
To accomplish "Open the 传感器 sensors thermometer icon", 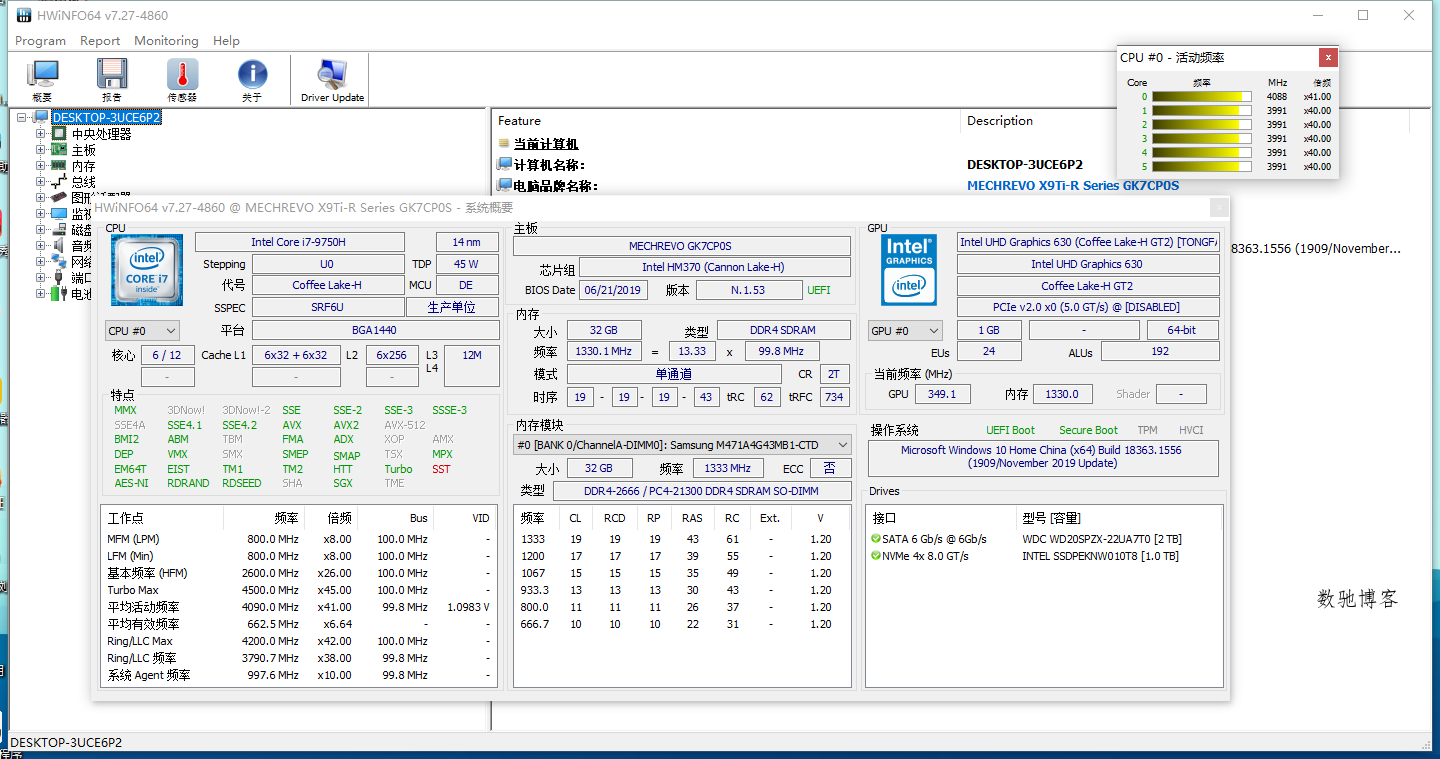I will [x=182, y=75].
